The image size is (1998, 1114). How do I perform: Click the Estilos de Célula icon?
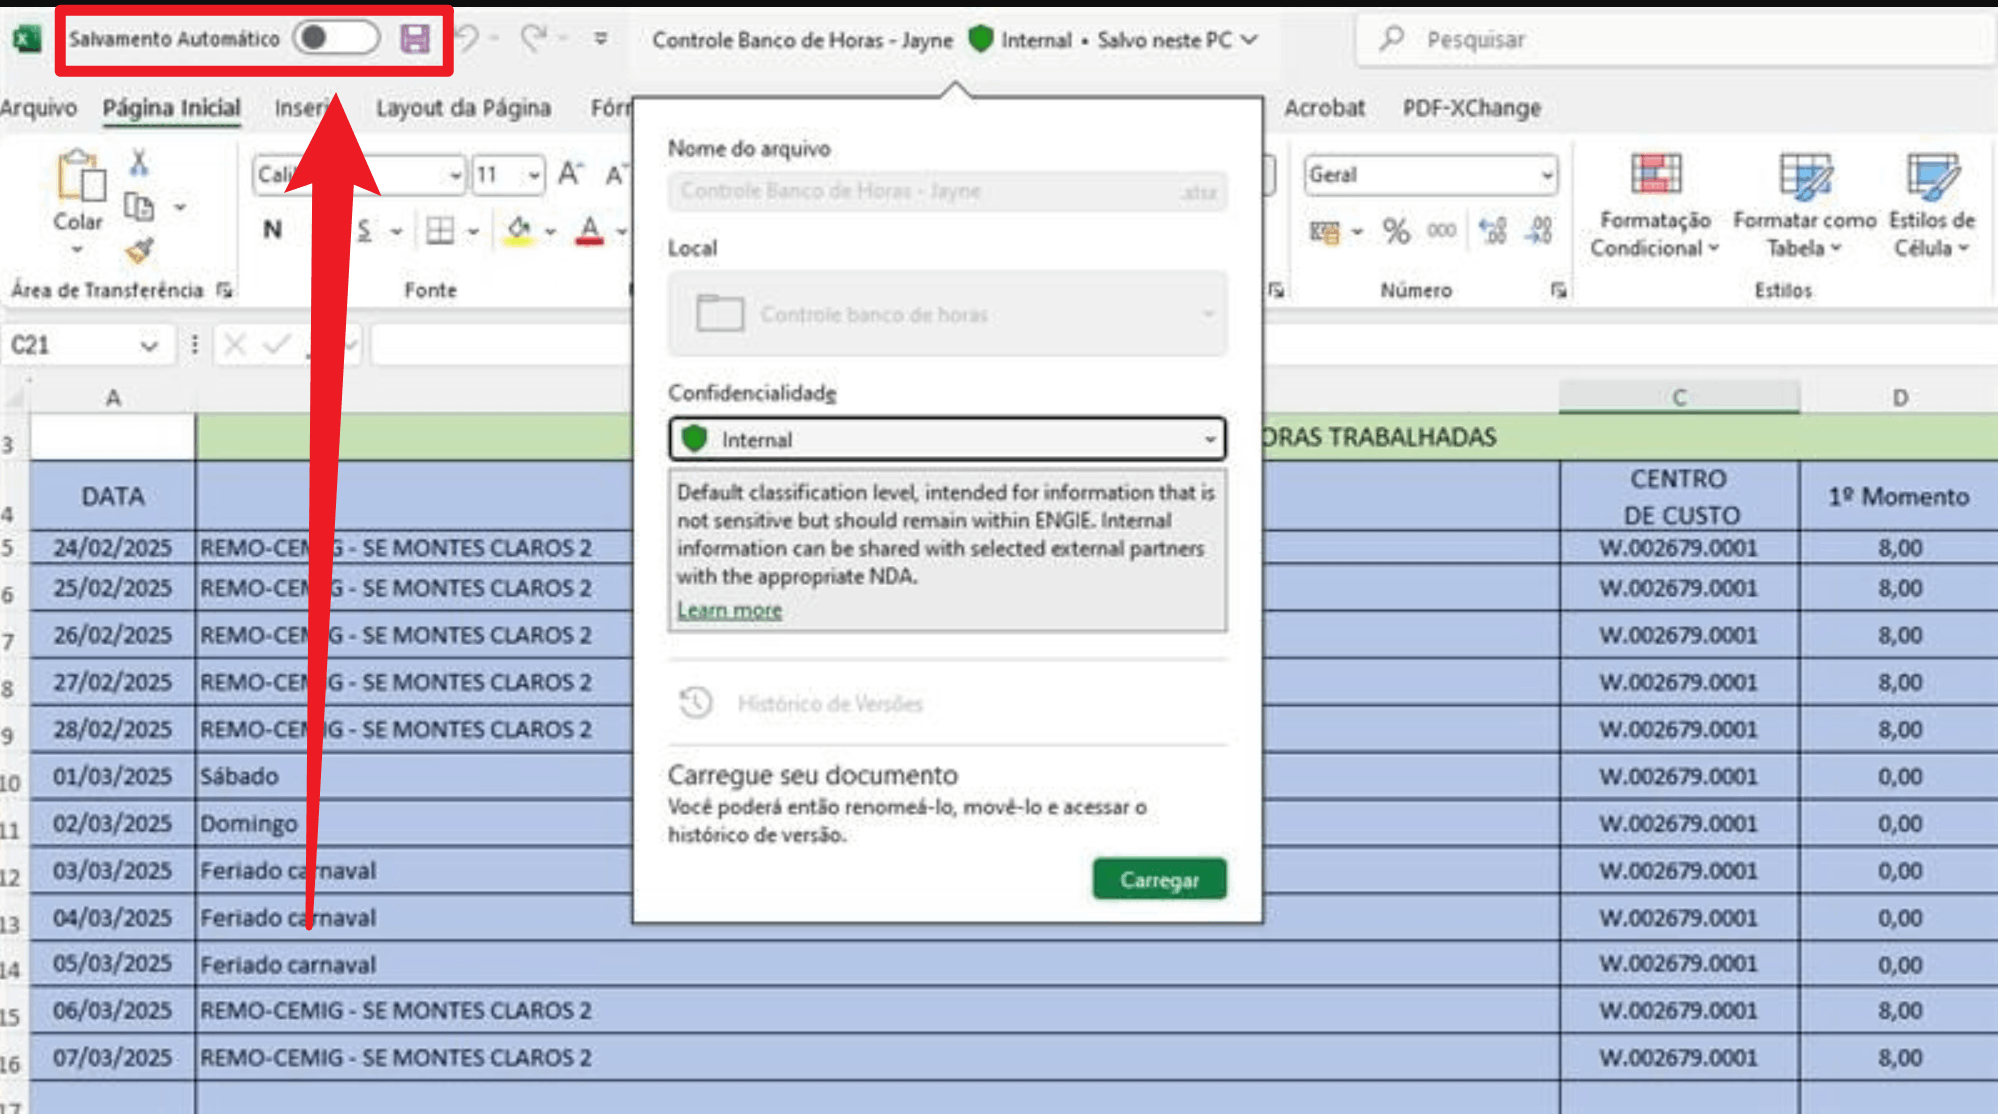(x=1931, y=175)
